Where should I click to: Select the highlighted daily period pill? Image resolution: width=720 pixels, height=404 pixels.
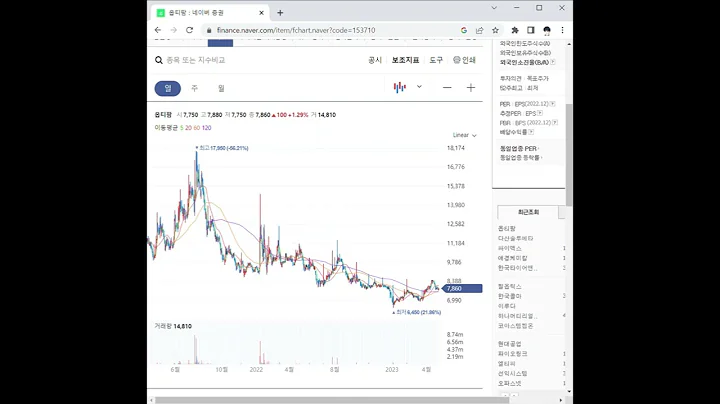[168, 88]
